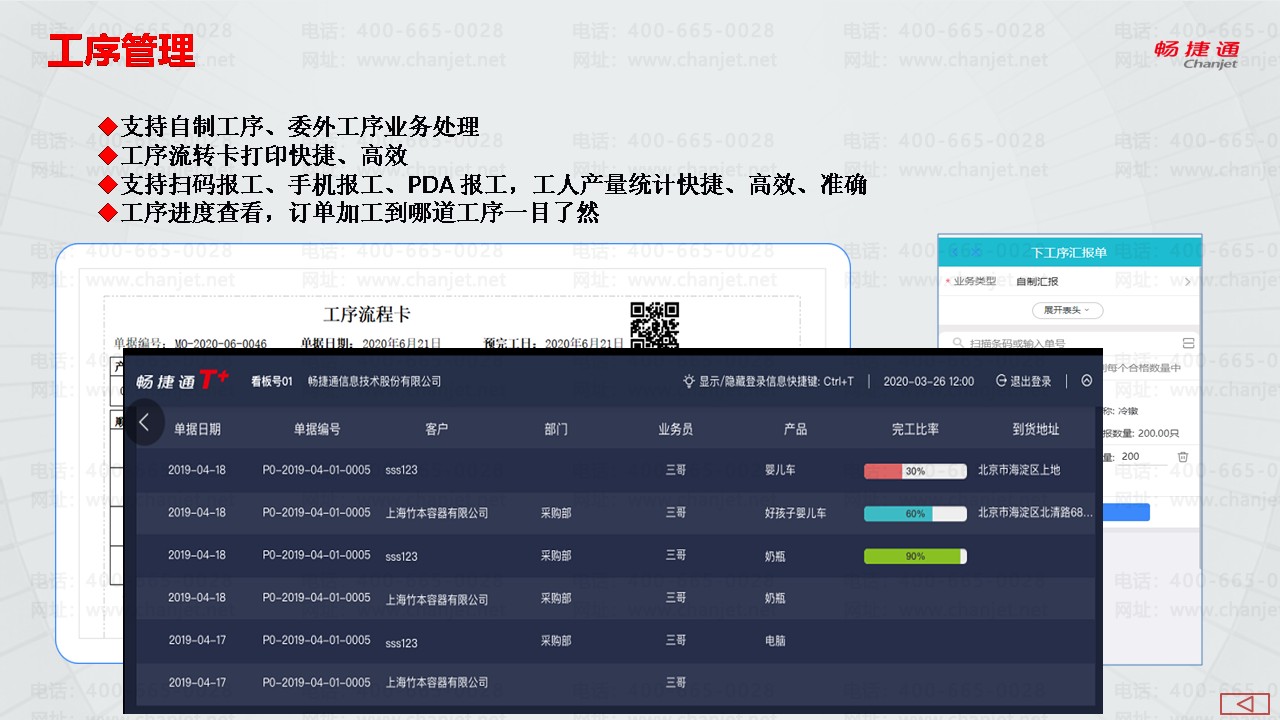Expand the 展开表头 dropdown

(x=1067, y=310)
